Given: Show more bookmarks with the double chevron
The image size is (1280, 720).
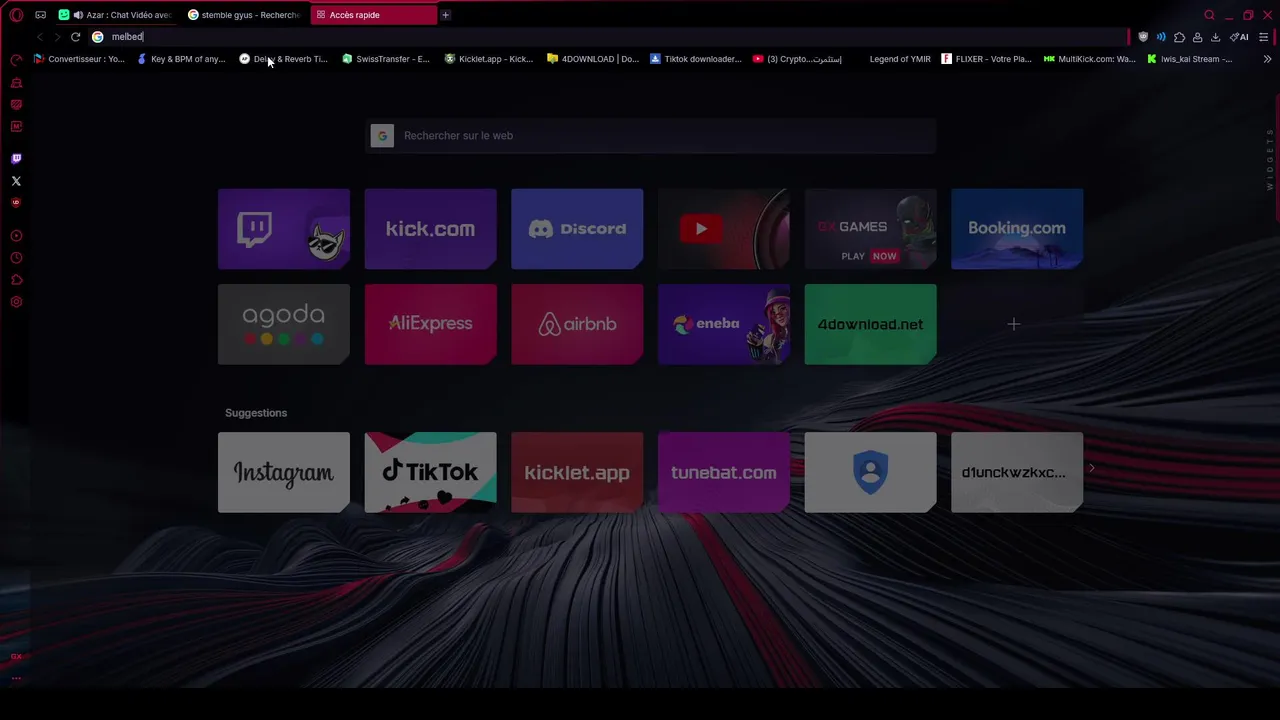Looking at the screenshot, I should coord(1267,59).
